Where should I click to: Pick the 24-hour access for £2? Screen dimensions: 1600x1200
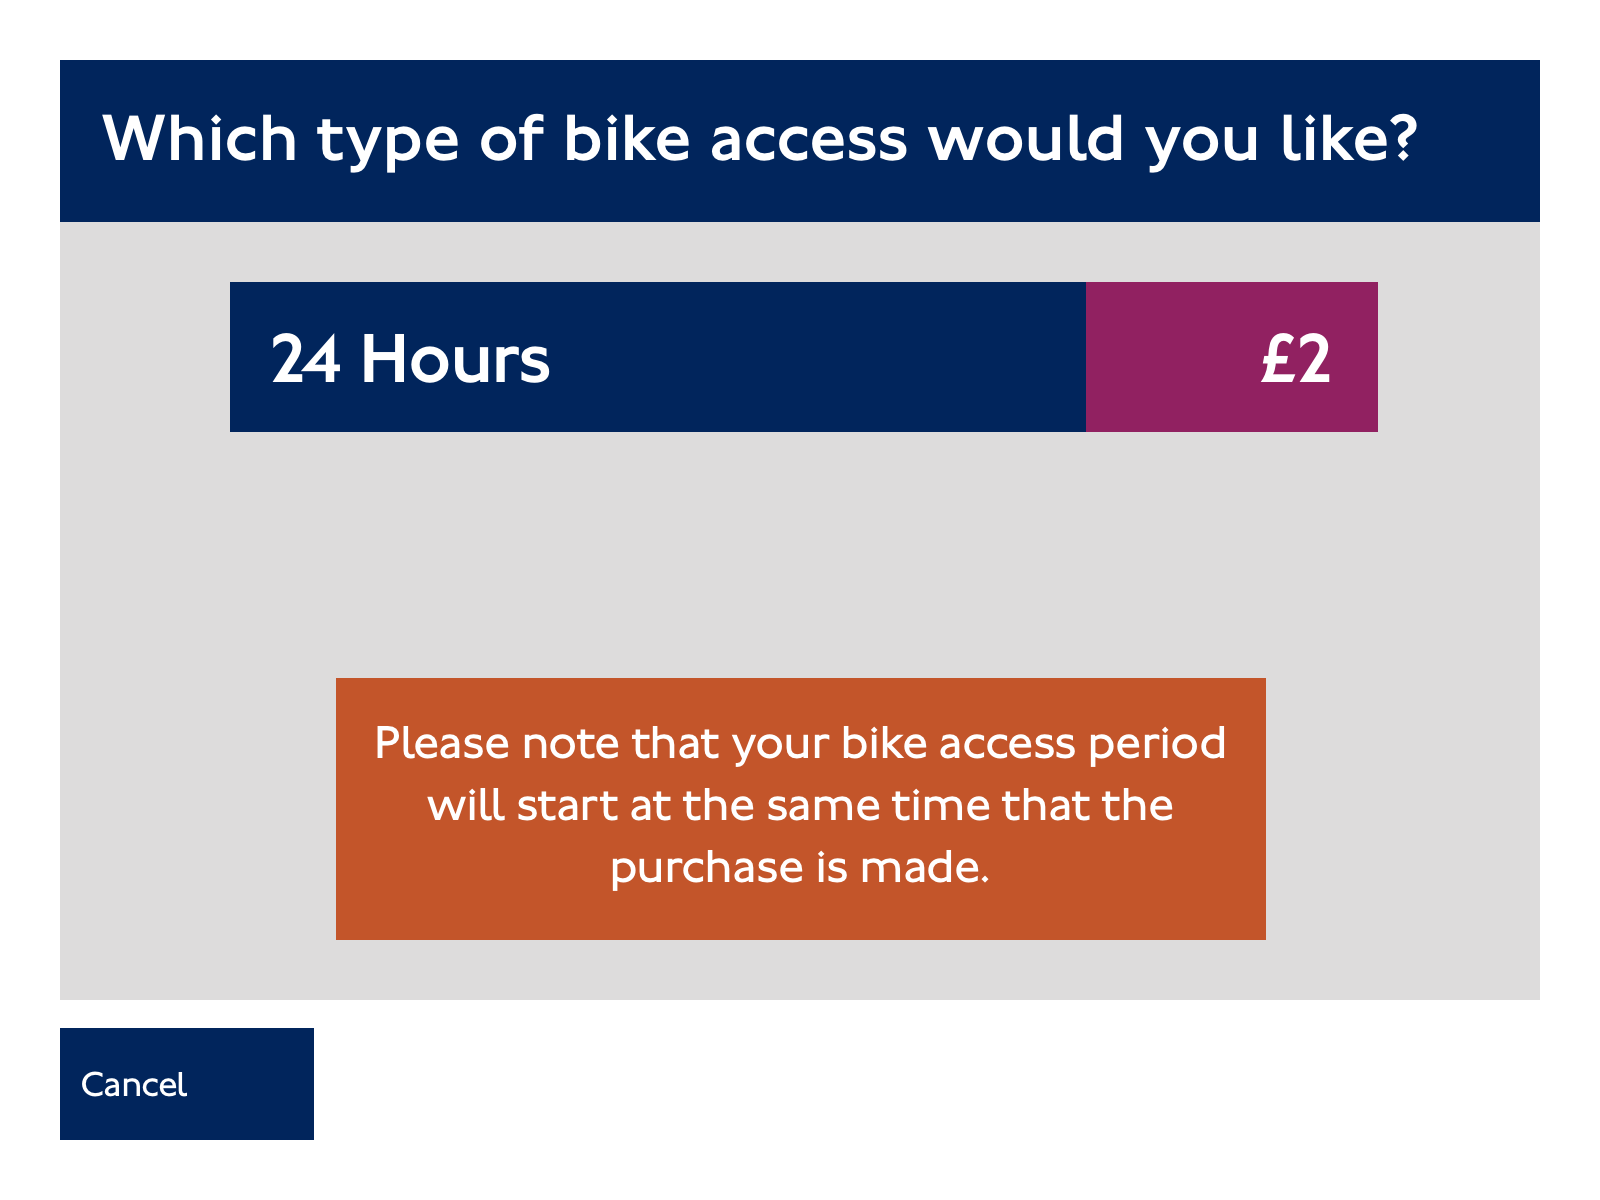click(803, 357)
